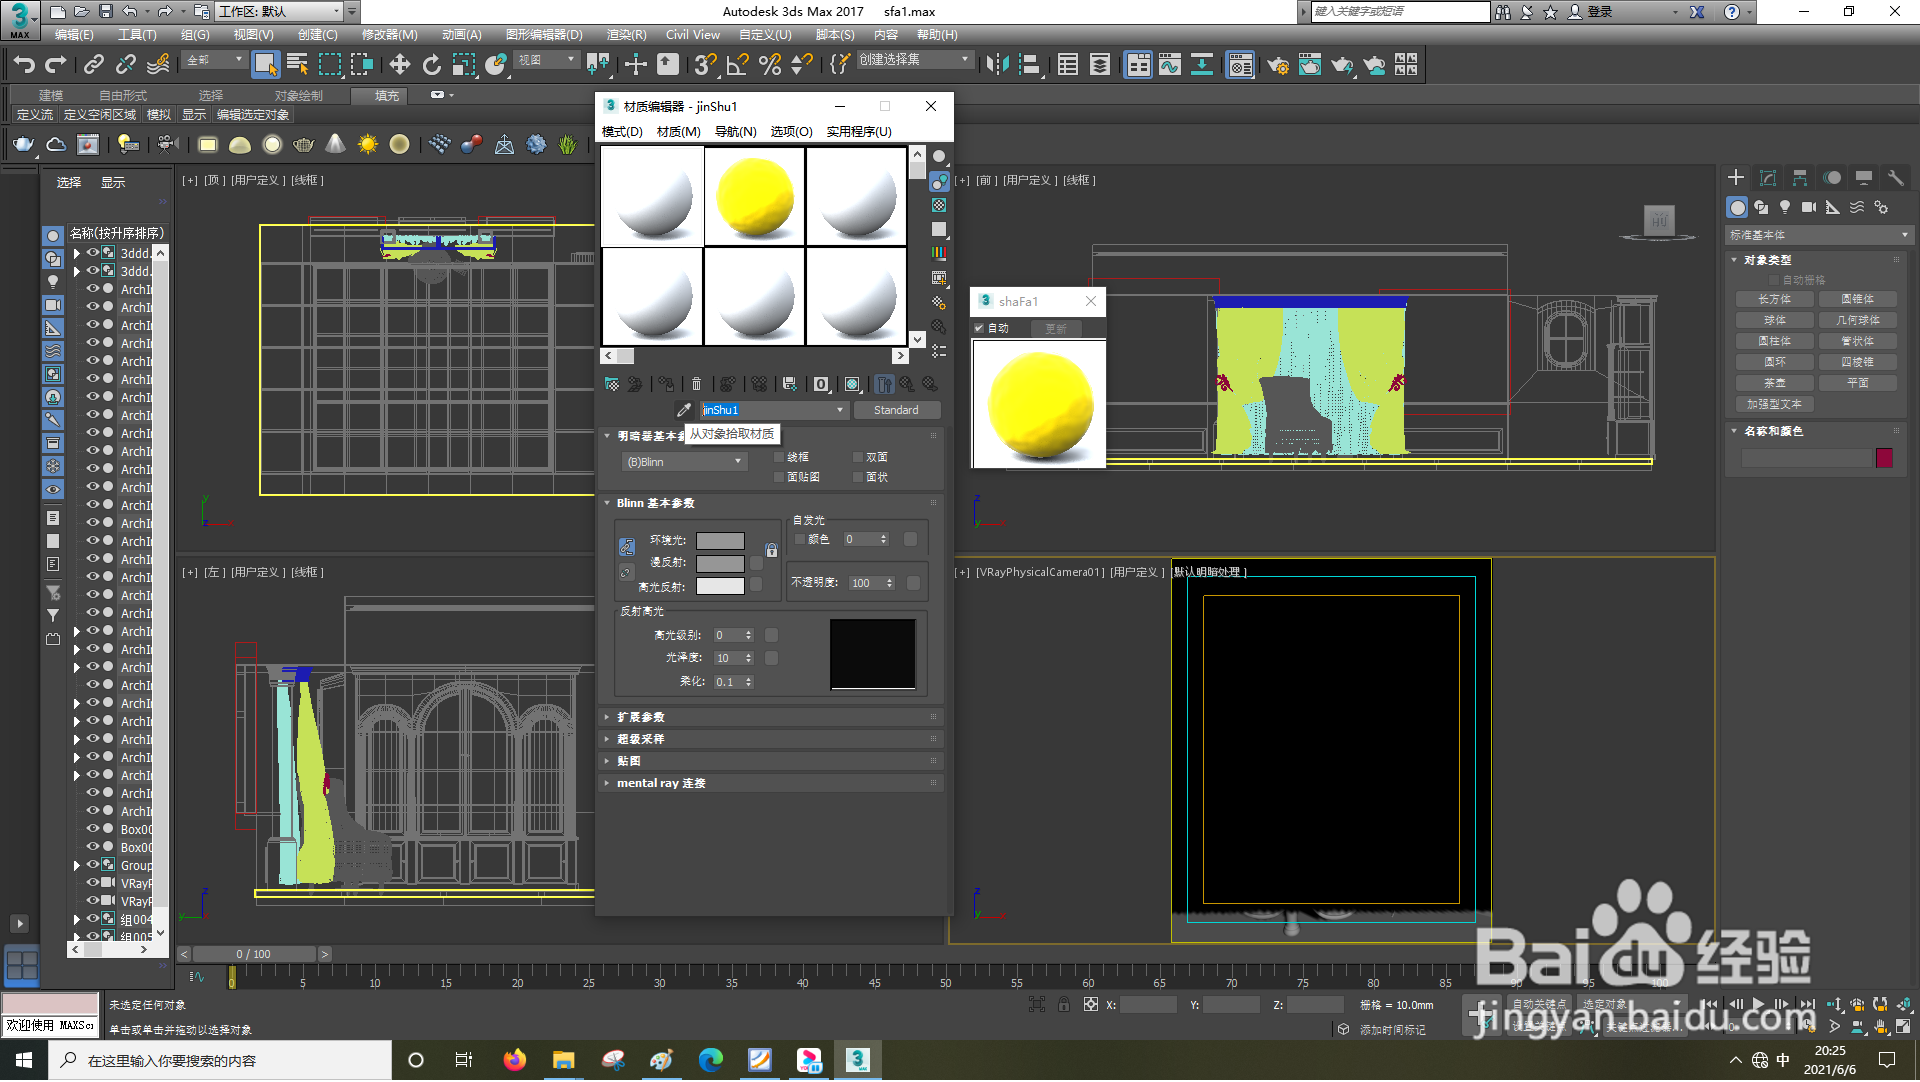Expand the 扩展参数 rollout
Viewport: 1920px width, 1082px height.
coord(641,718)
